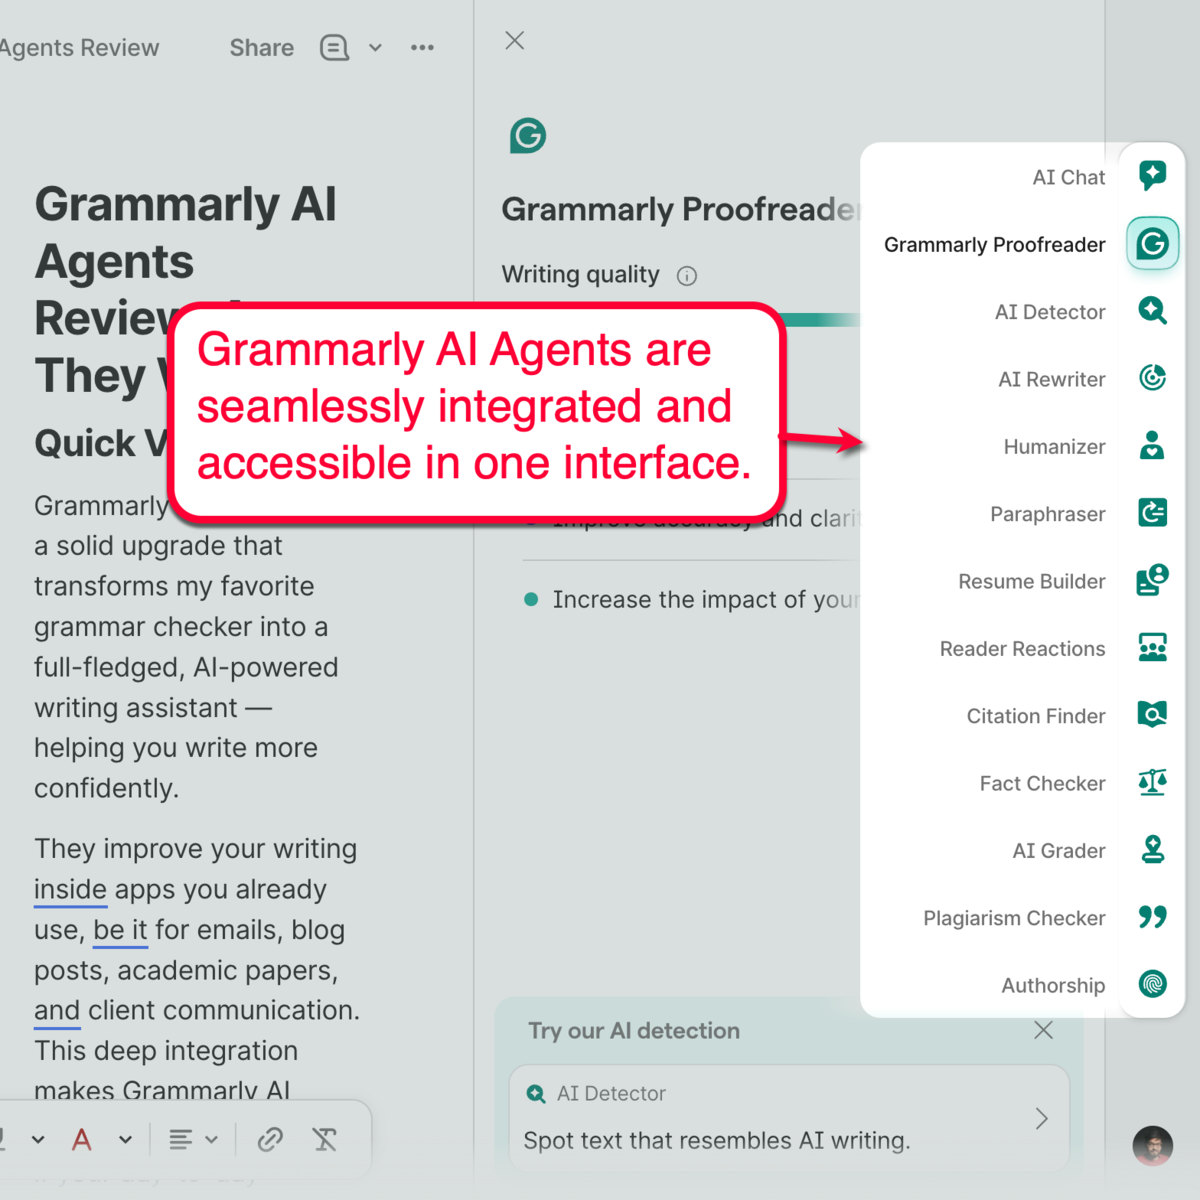Image resolution: width=1200 pixels, height=1200 pixels.
Task: Choose the AI Chat menu label
Action: (1068, 177)
